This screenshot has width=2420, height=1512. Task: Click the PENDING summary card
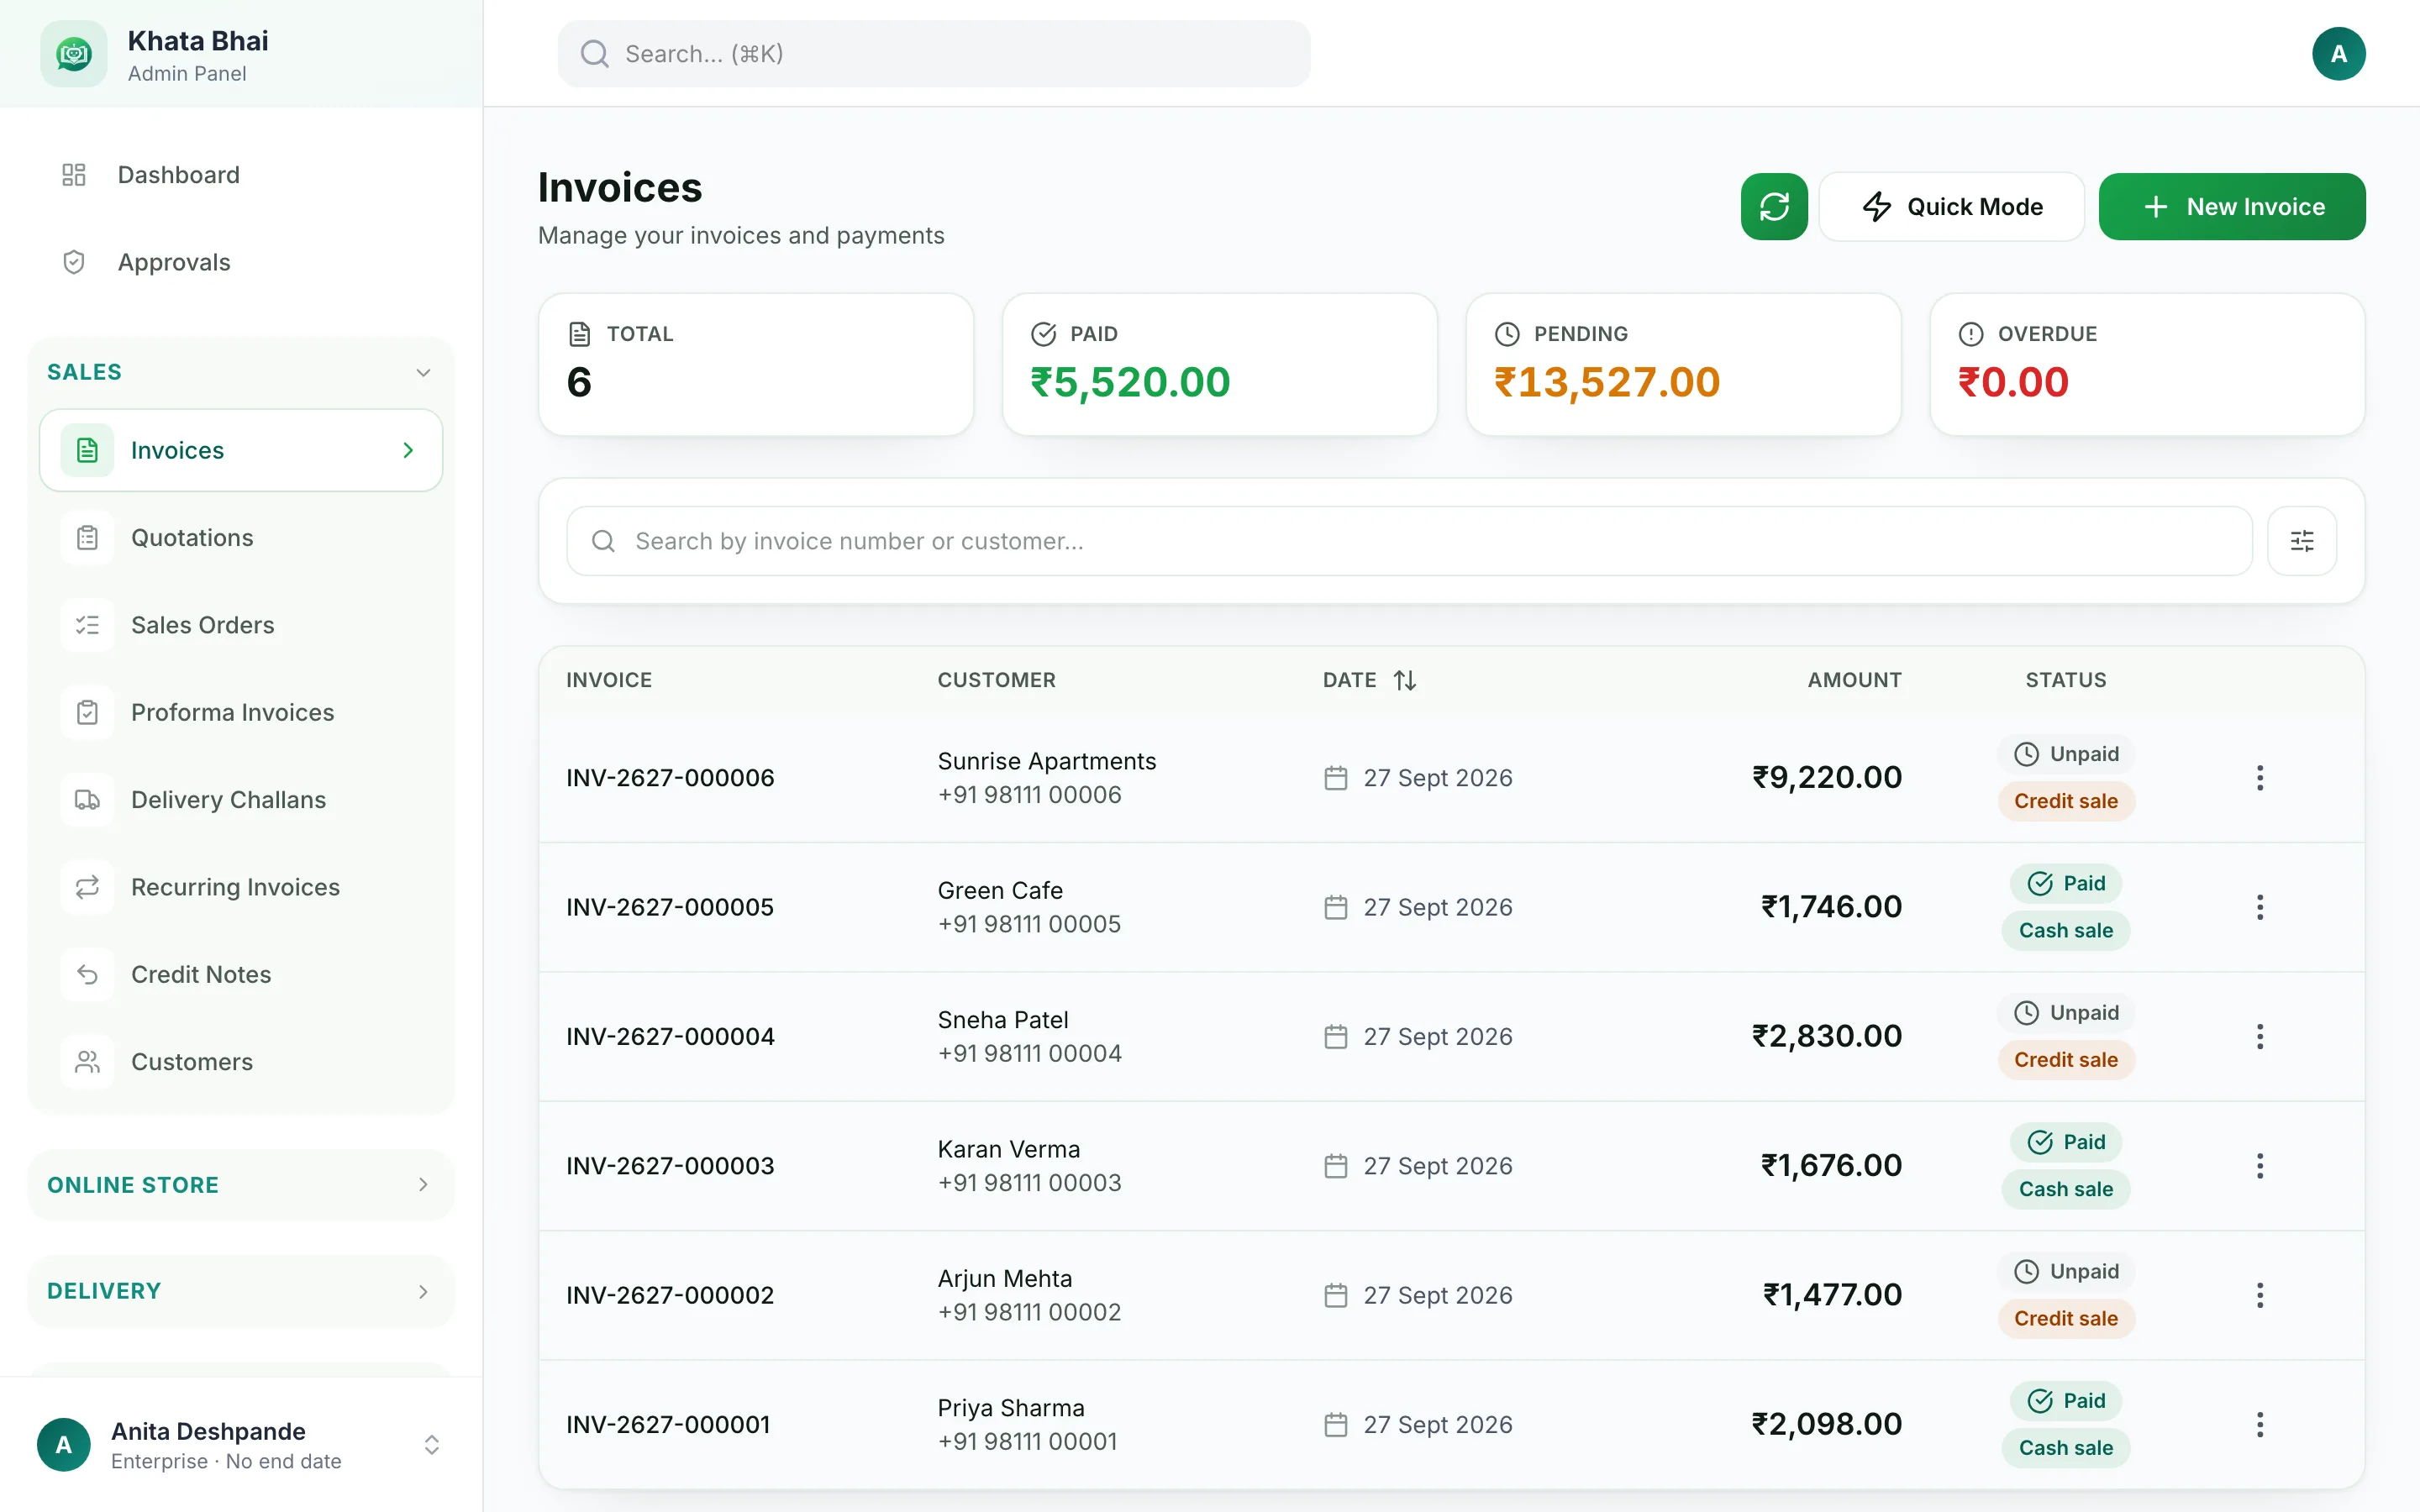coord(1683,364)
